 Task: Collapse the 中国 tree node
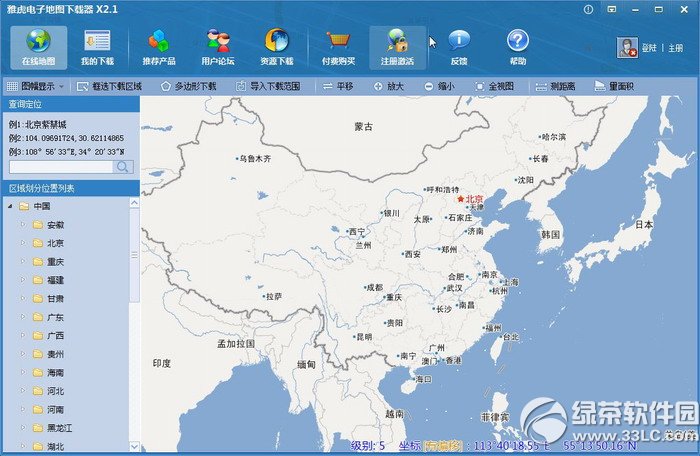tap(10, 206)
